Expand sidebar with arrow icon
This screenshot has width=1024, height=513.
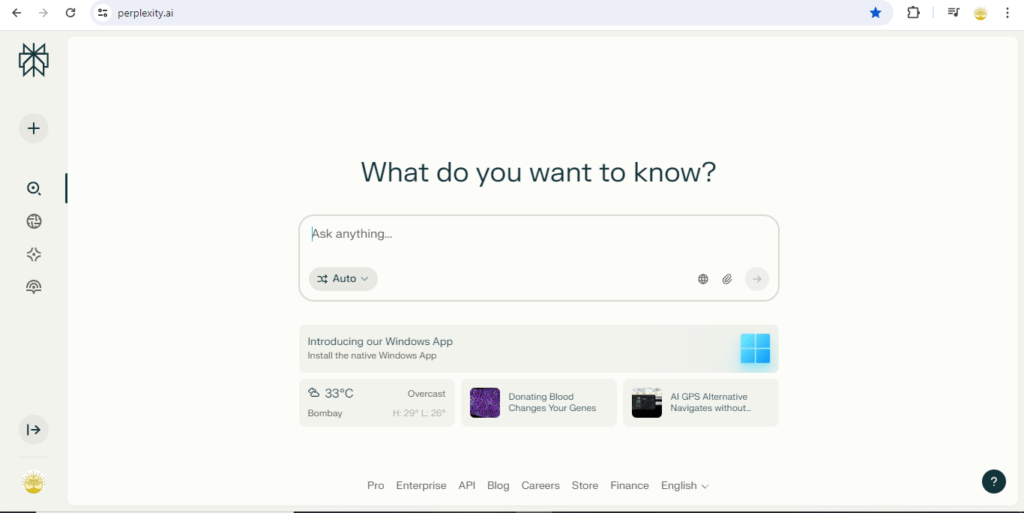[x=33, y=429]
